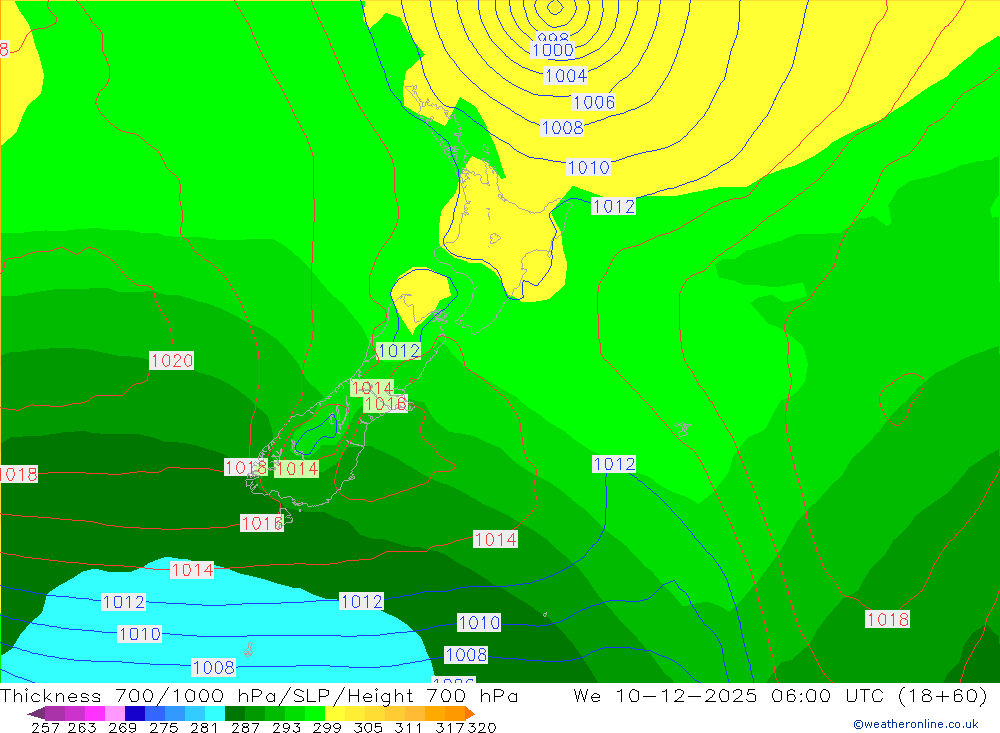Click the legend value 257

[45, 727]
